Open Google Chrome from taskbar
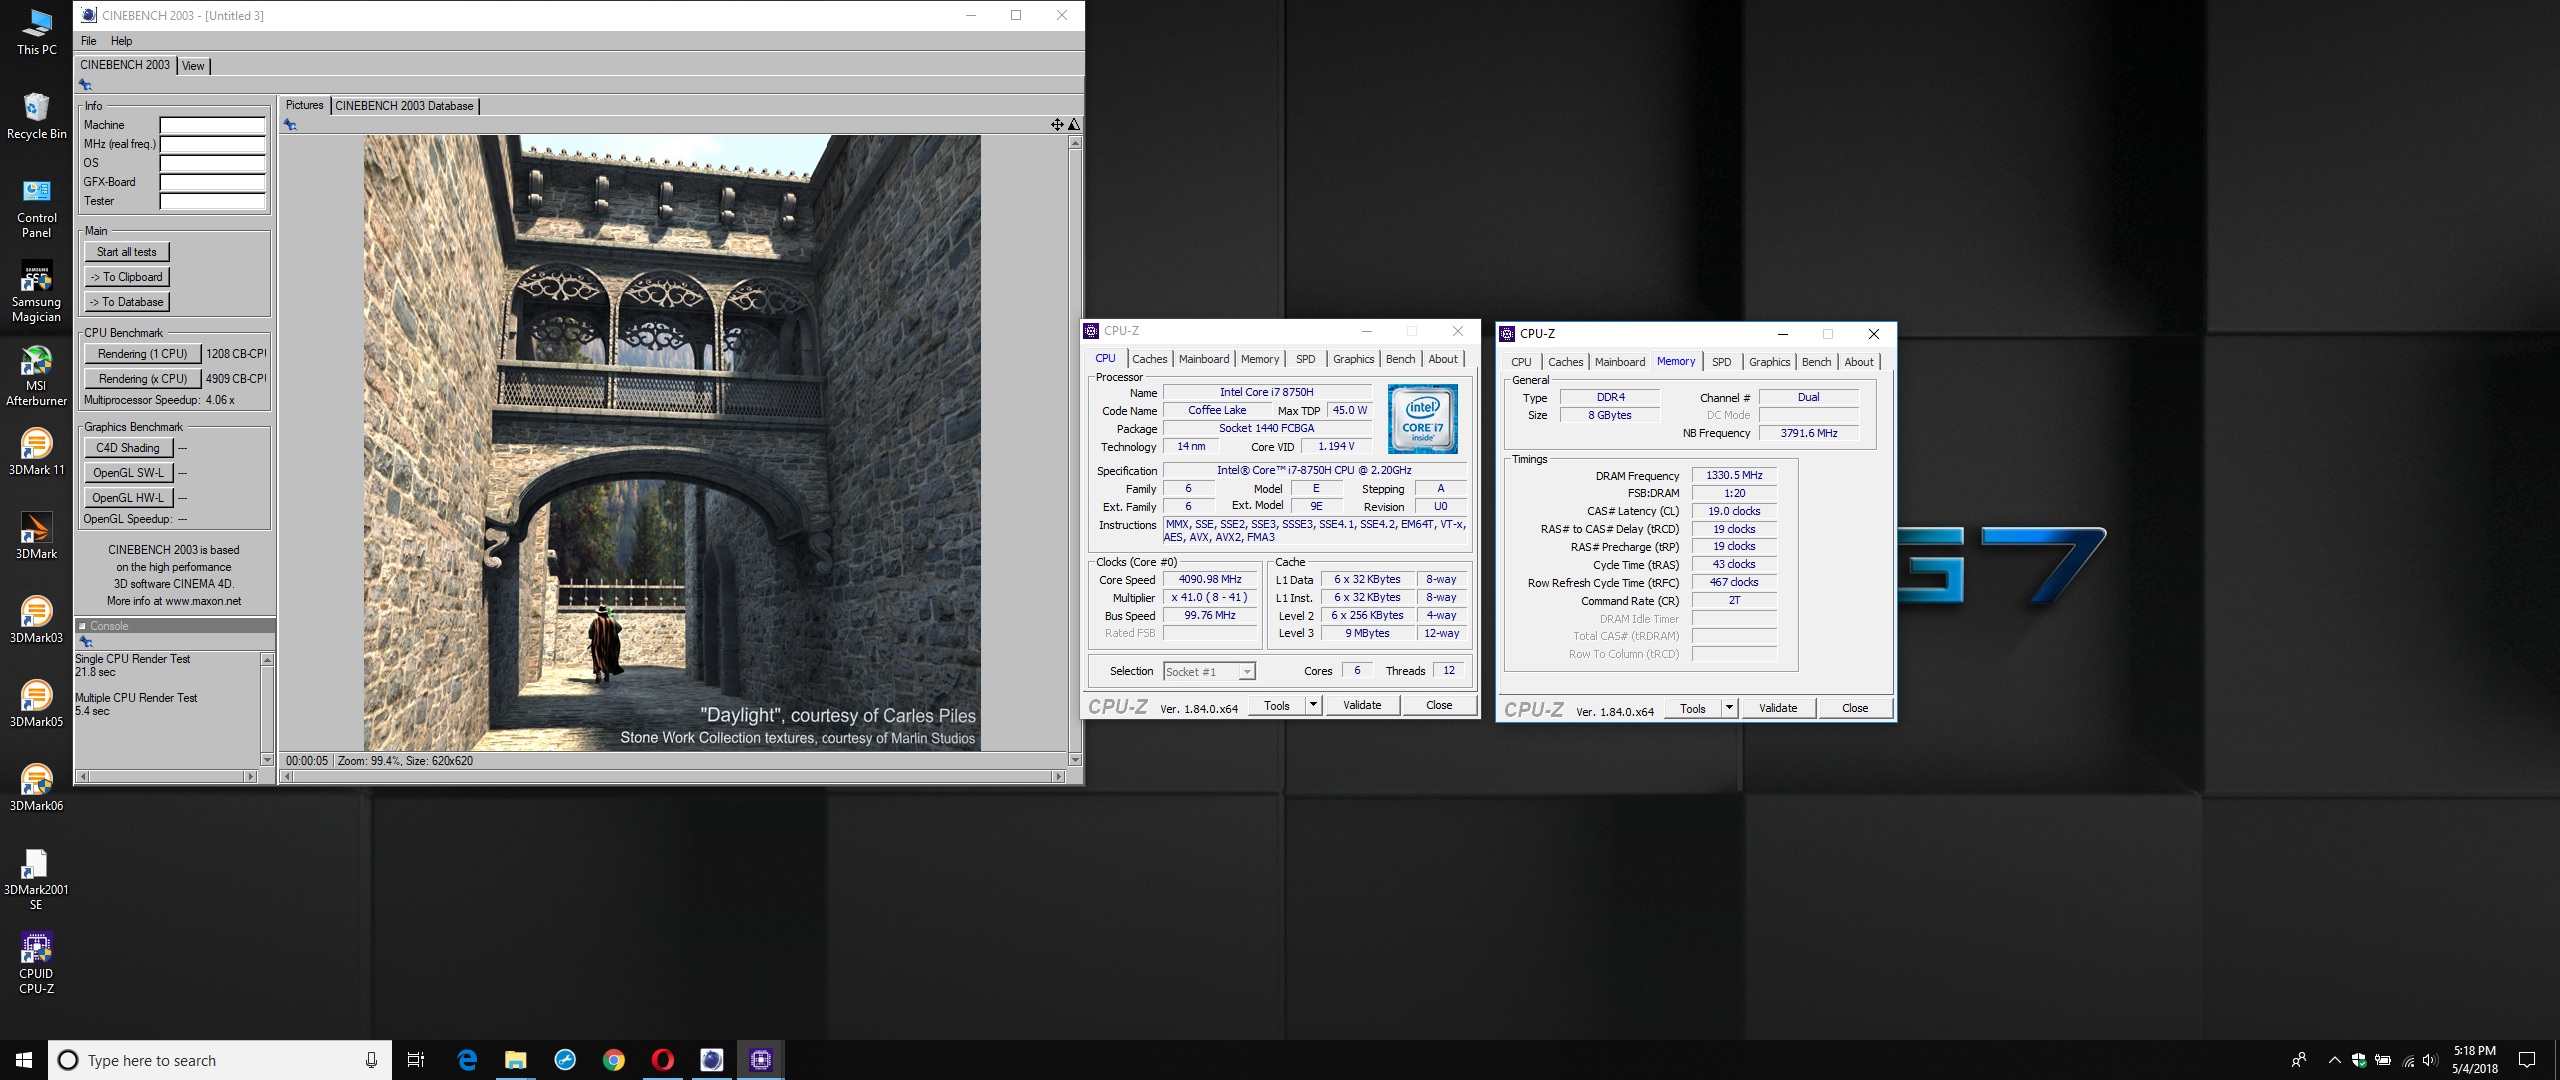Viewport: 2560px width, 1080px height. (x=614, y=1060)
